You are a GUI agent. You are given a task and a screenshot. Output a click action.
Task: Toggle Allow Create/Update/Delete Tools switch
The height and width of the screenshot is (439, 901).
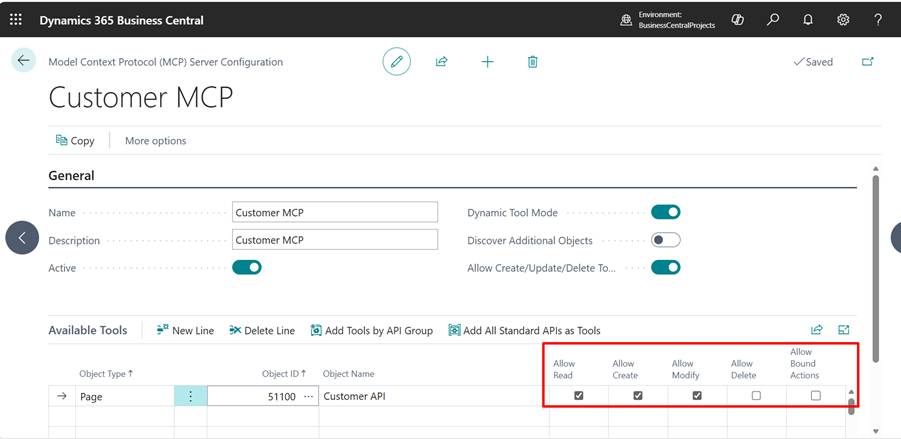click(x=665, y=267)
